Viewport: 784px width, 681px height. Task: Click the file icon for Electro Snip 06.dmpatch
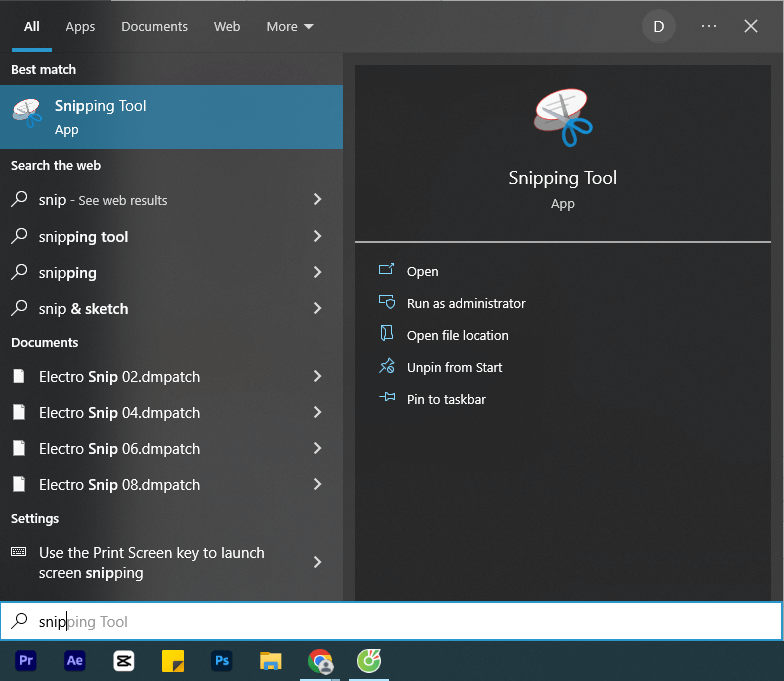click(x=18, y=448)
